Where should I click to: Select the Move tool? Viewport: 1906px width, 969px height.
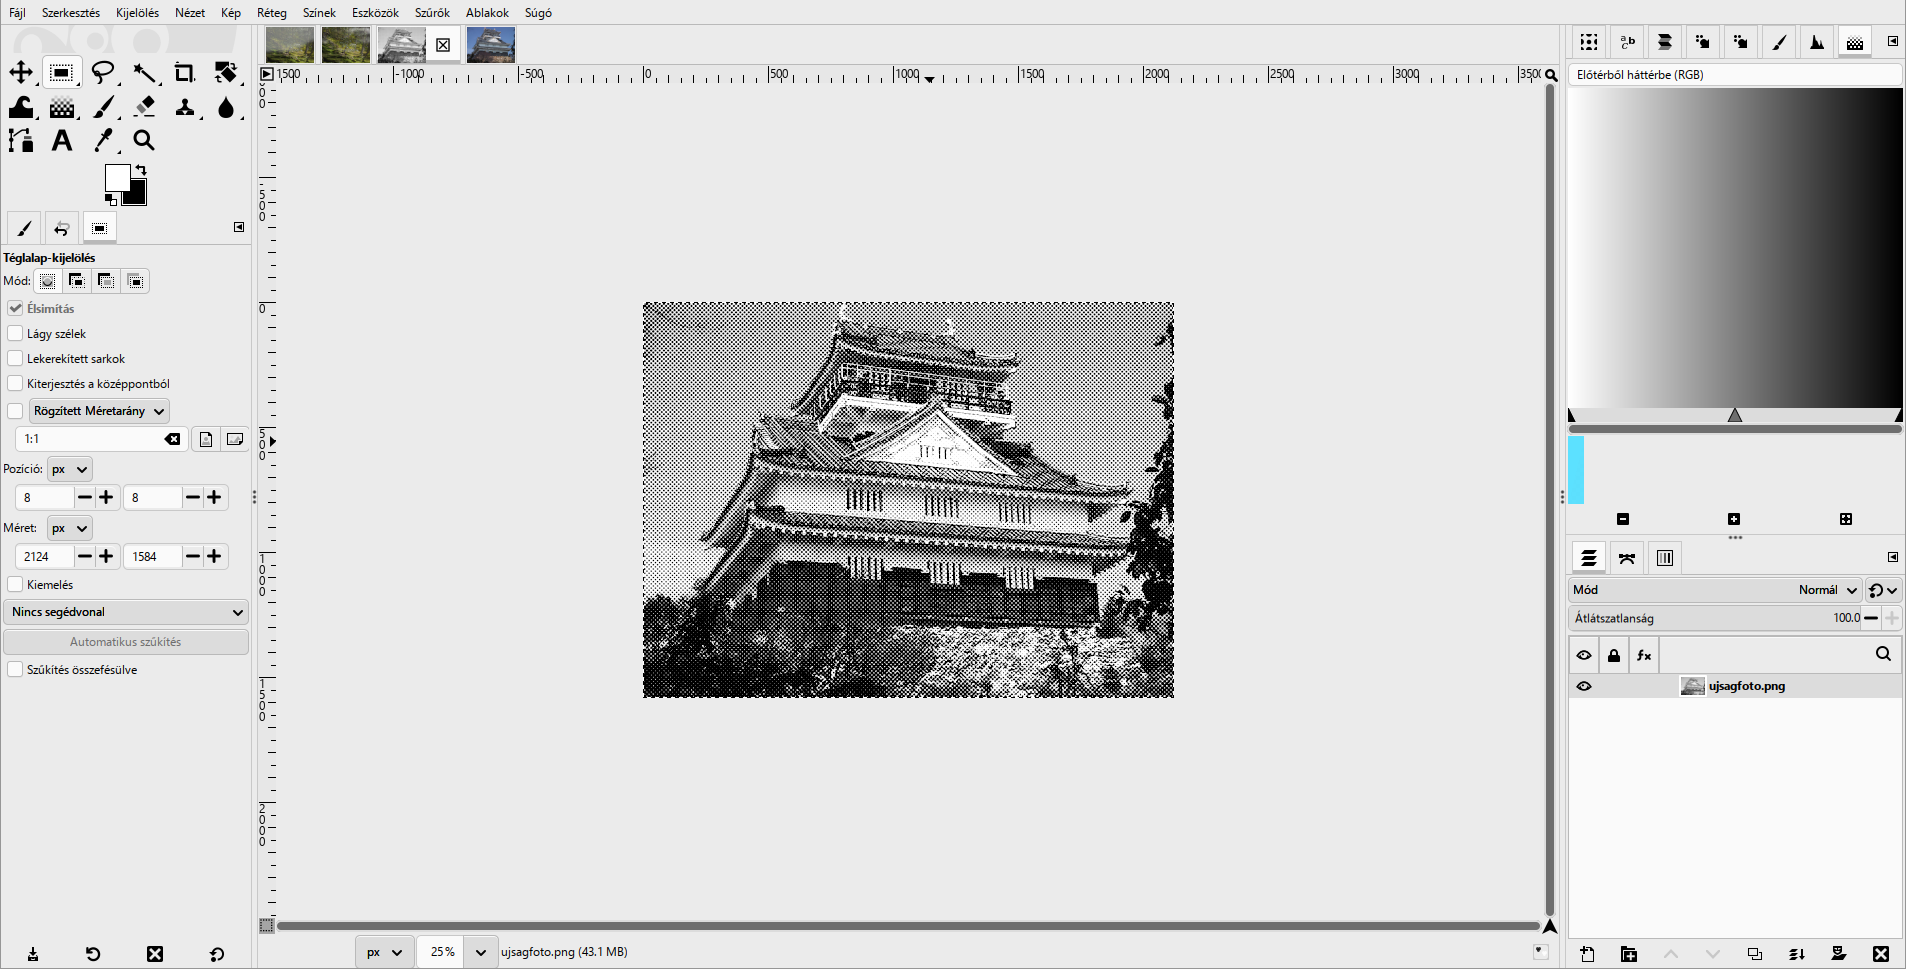tap(21, 72)
